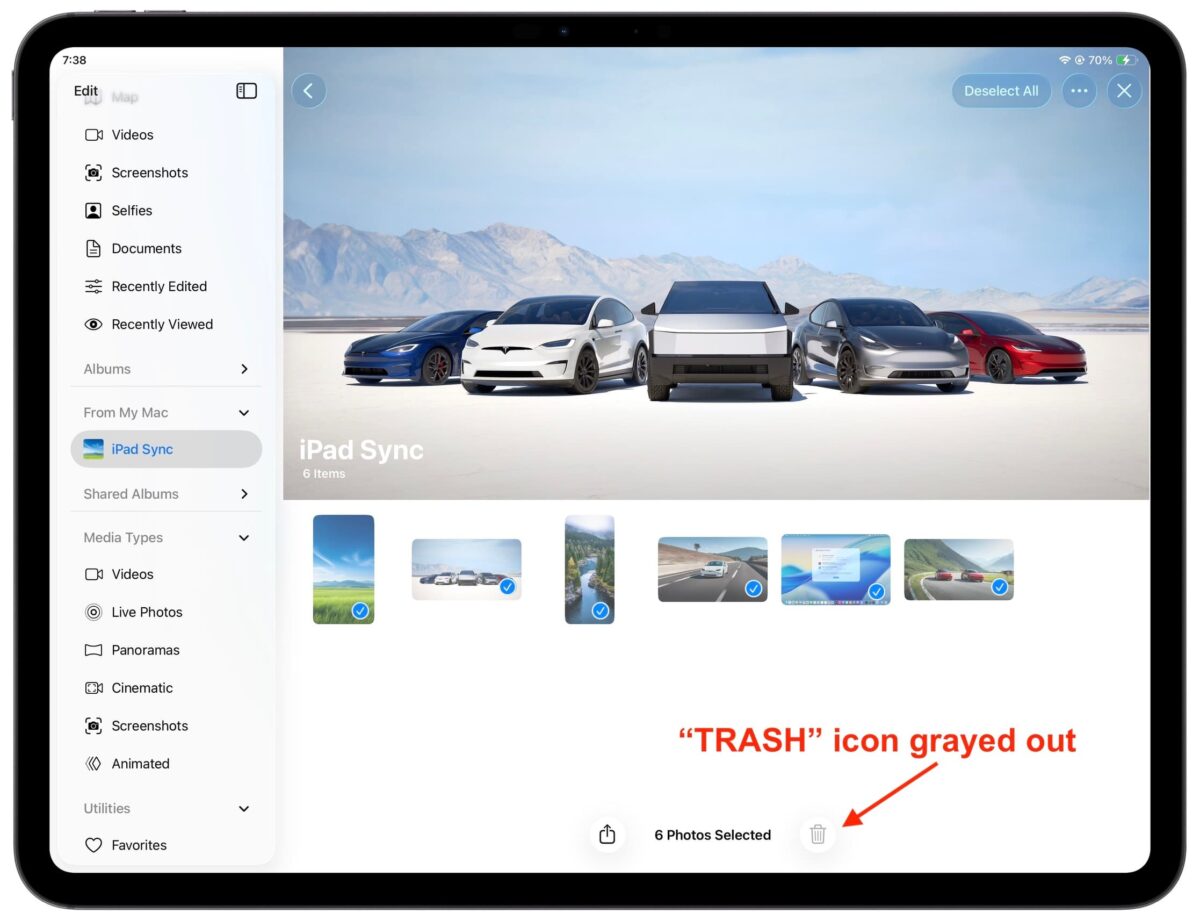The height and width of the screenshot is (920, 1200).
Task: Tap the iPad Sync album thumbnail icon
Action: click(94, 449)
